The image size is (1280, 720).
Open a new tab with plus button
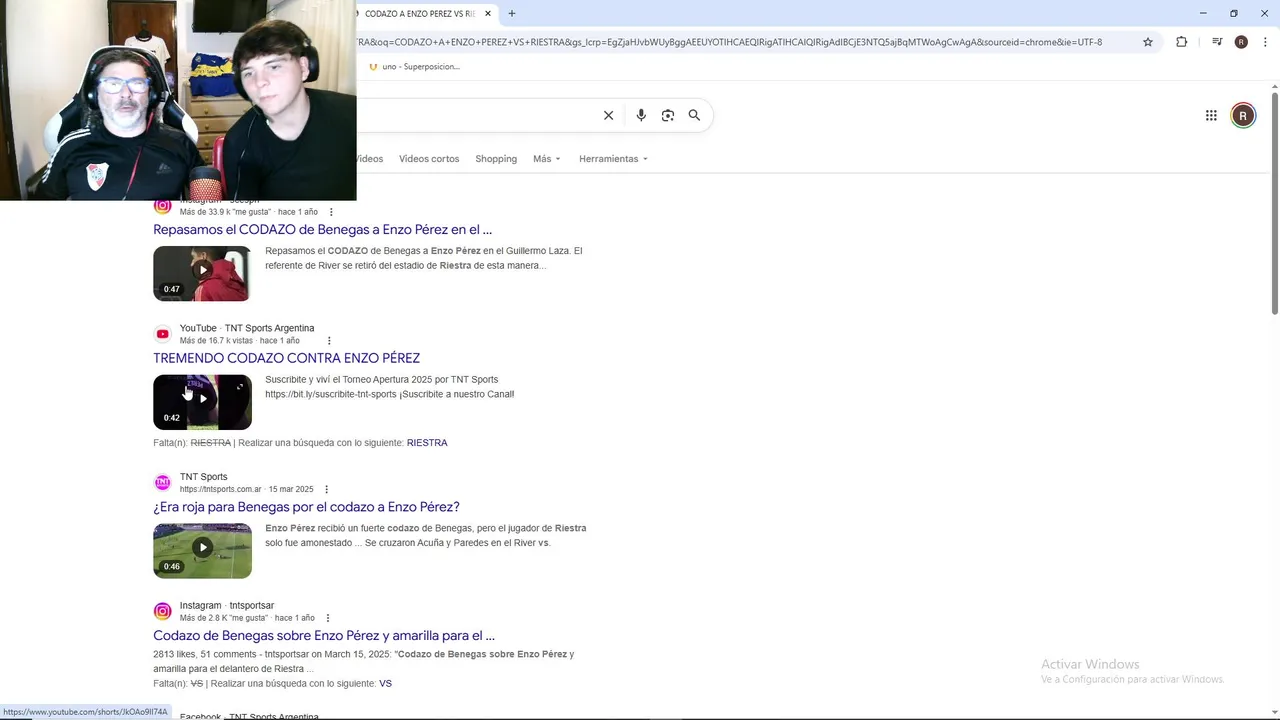click(512, 14)
